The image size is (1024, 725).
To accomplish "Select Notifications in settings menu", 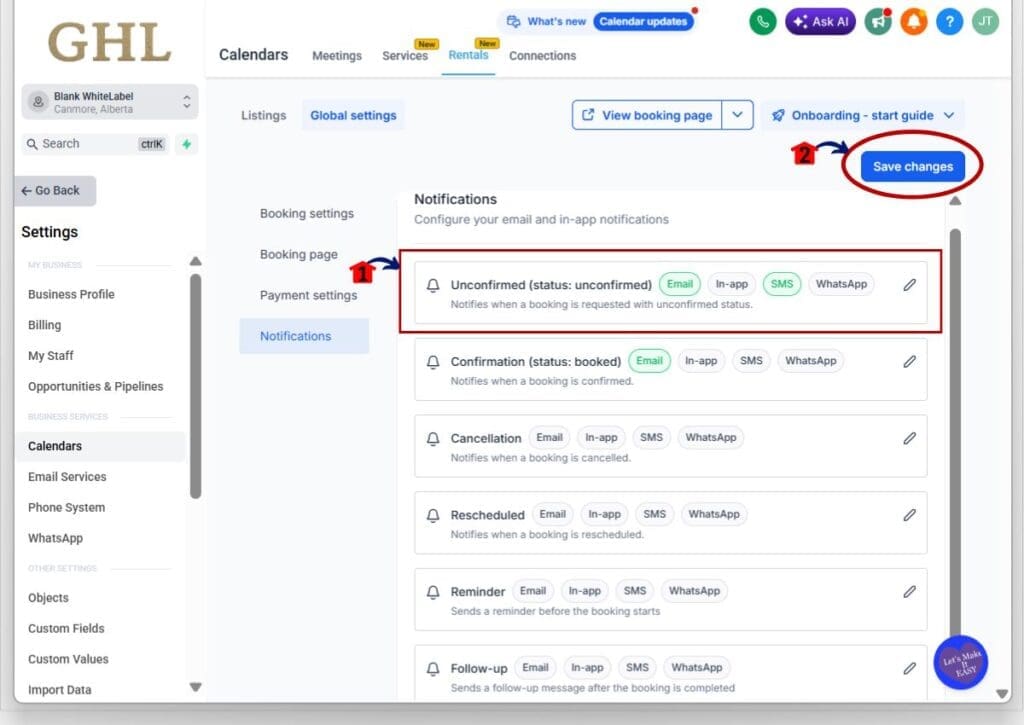I will [304, 336].
